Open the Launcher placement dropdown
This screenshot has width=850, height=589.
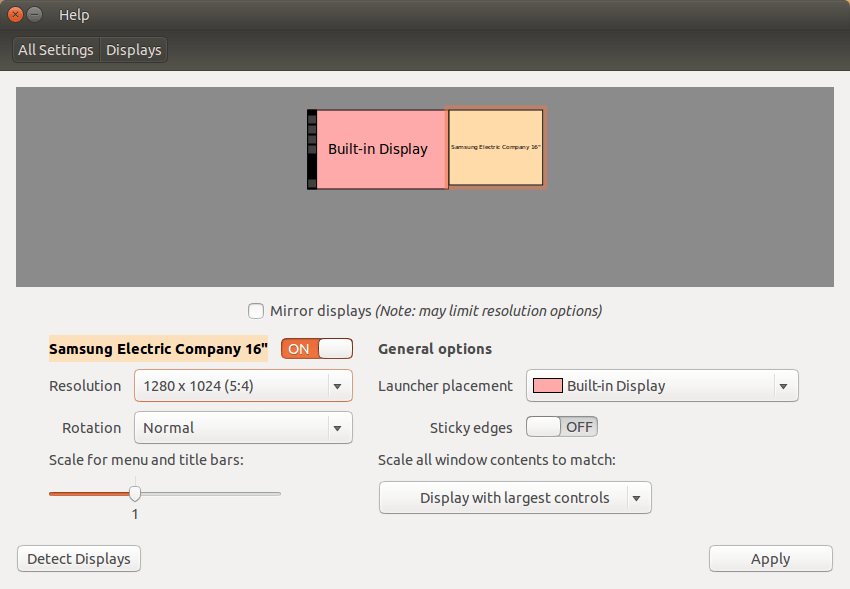[x=662, y=385]
